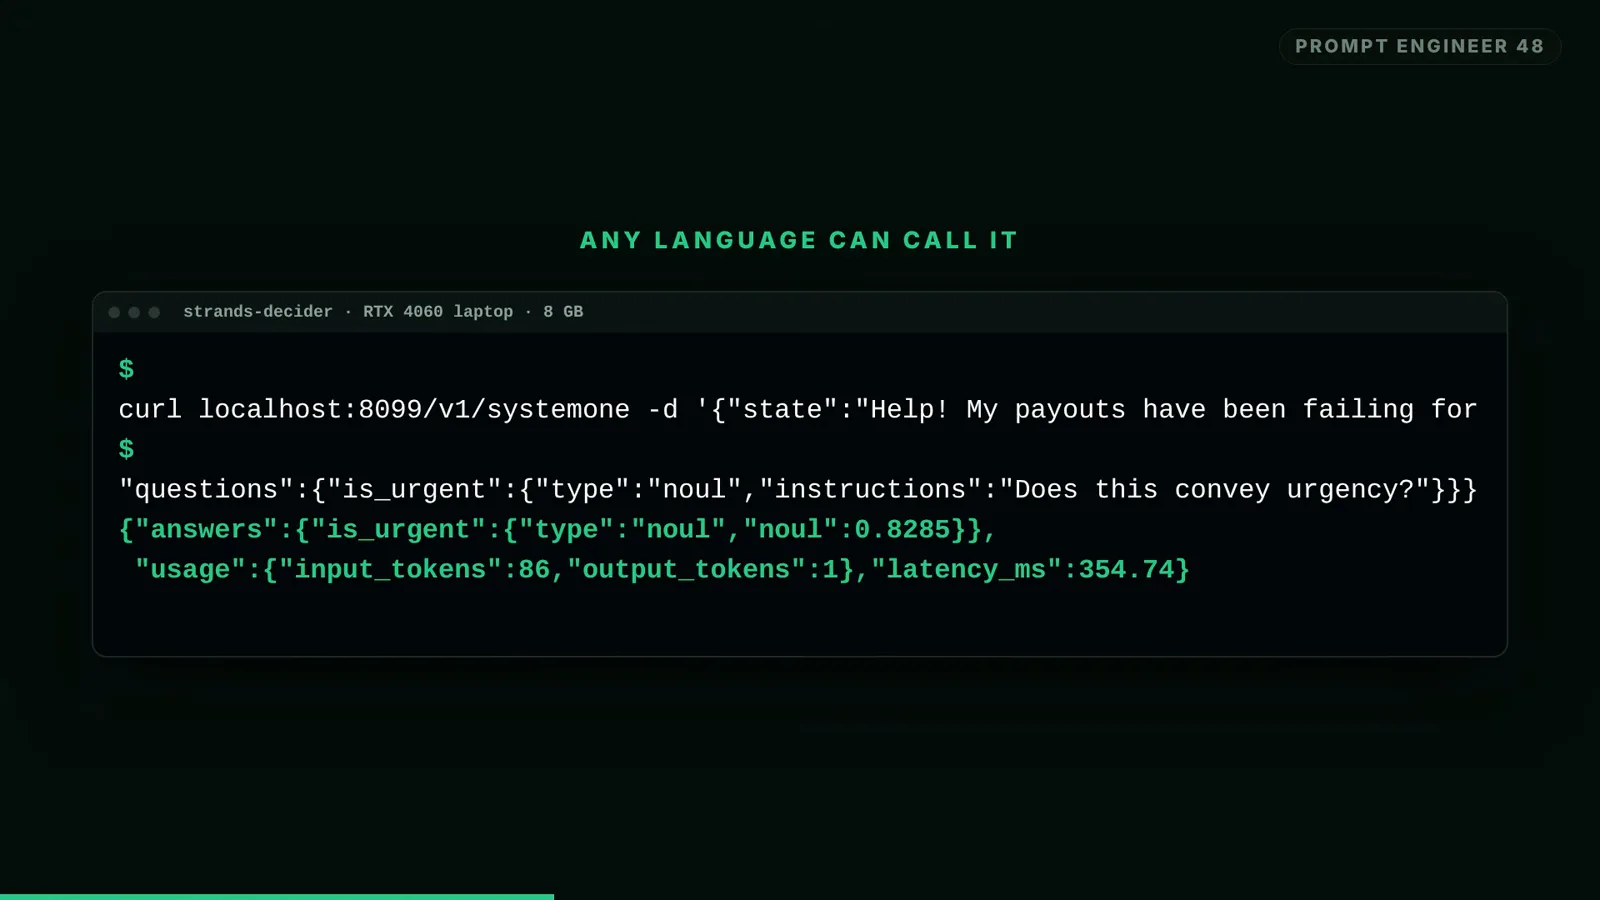Click the middle window dot in terminal title bar
1600x900 pixels.
point(134,312)
